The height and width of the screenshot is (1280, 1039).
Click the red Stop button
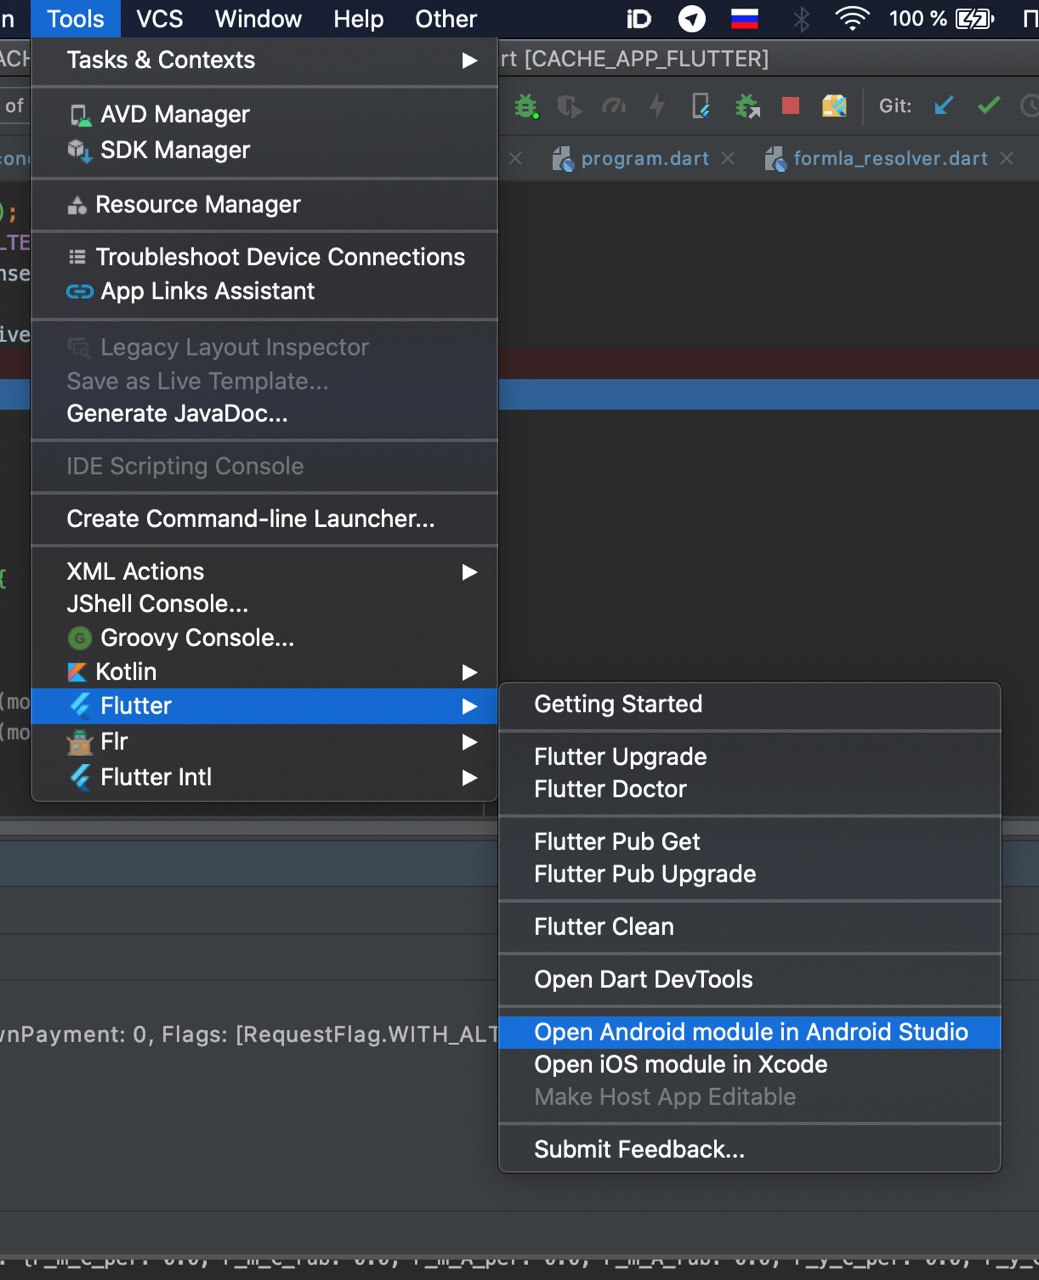790,106
